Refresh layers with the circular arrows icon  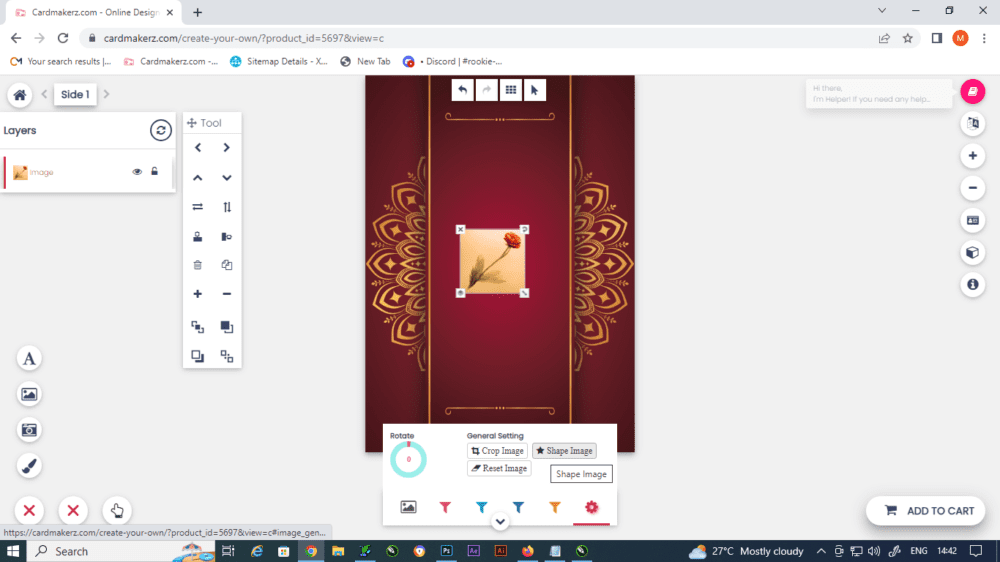point(161,130)
